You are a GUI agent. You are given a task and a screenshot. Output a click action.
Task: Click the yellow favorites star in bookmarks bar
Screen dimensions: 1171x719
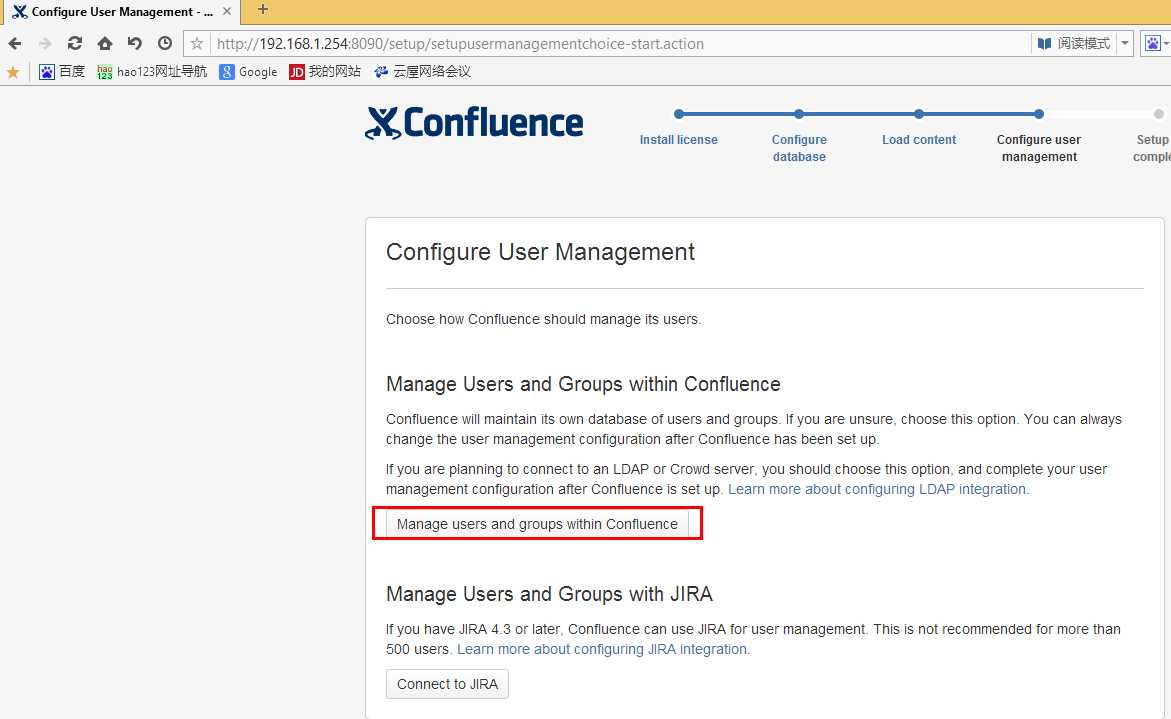[x=13, y=72]
